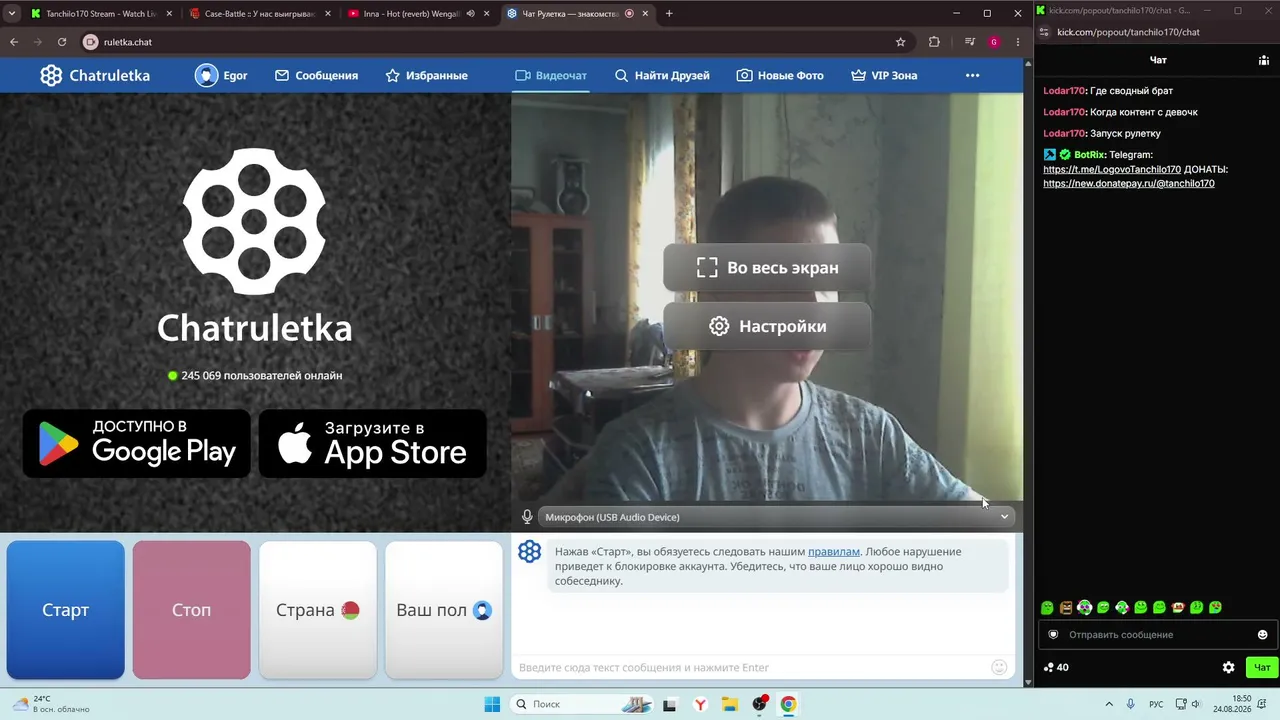Open the t.me/LogovoTanchilo170 Telegram link
This screenshot has height=720, width=1280.
1112,169
